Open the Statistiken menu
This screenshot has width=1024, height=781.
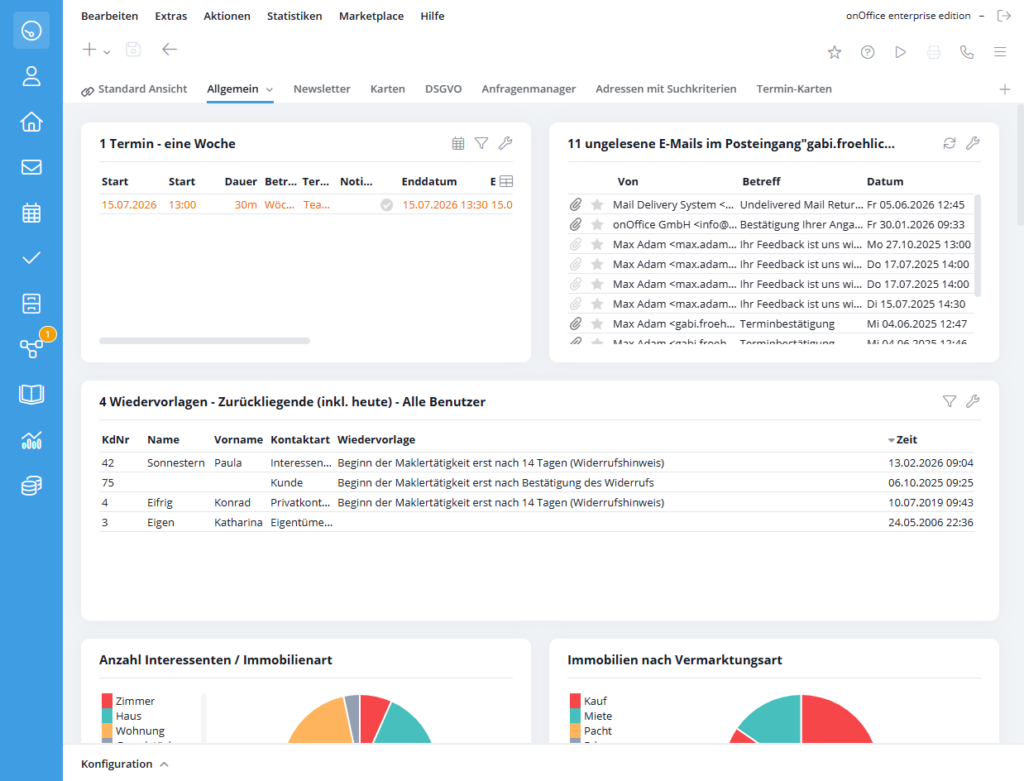pyautogui.click(x=295, y=16)
